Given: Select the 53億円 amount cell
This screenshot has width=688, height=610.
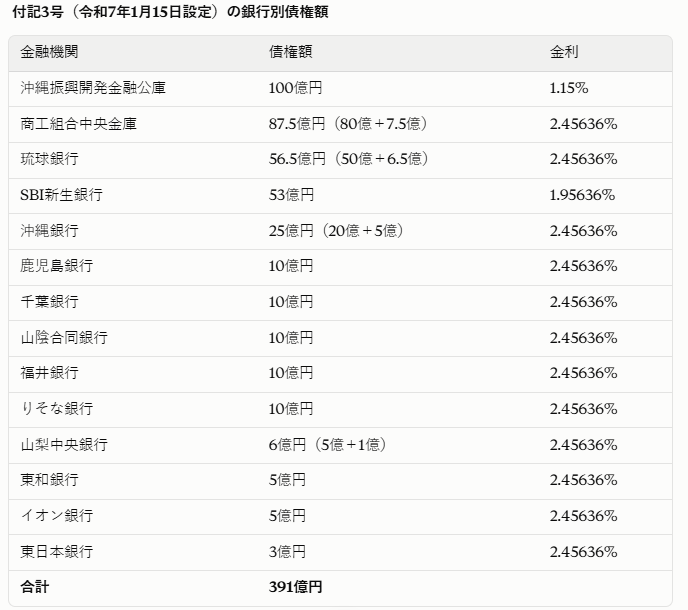Looking at the screenshot, I should (291, 195).
